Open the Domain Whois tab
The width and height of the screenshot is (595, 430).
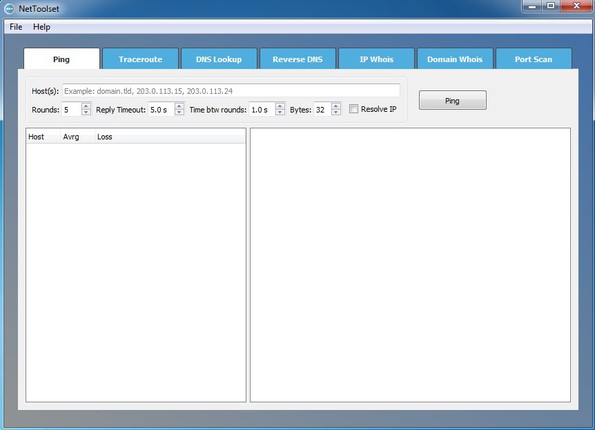(x=455, y=59)
